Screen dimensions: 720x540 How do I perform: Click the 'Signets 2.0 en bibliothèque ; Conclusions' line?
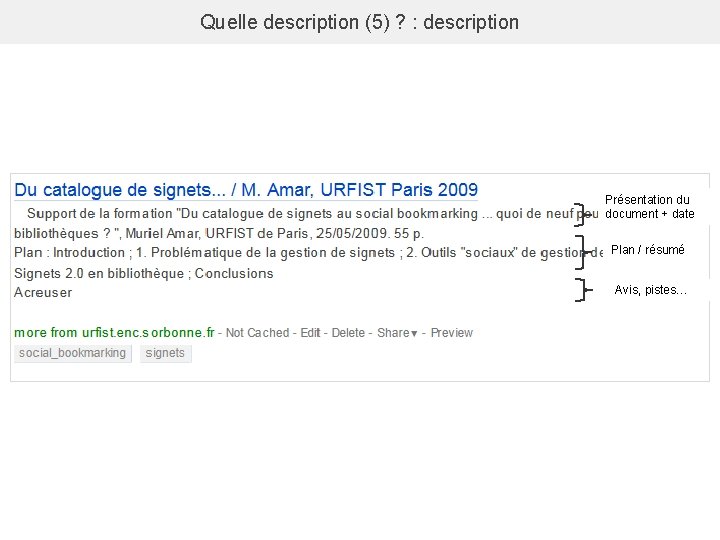pyautogui.click(x=144, y=273)
